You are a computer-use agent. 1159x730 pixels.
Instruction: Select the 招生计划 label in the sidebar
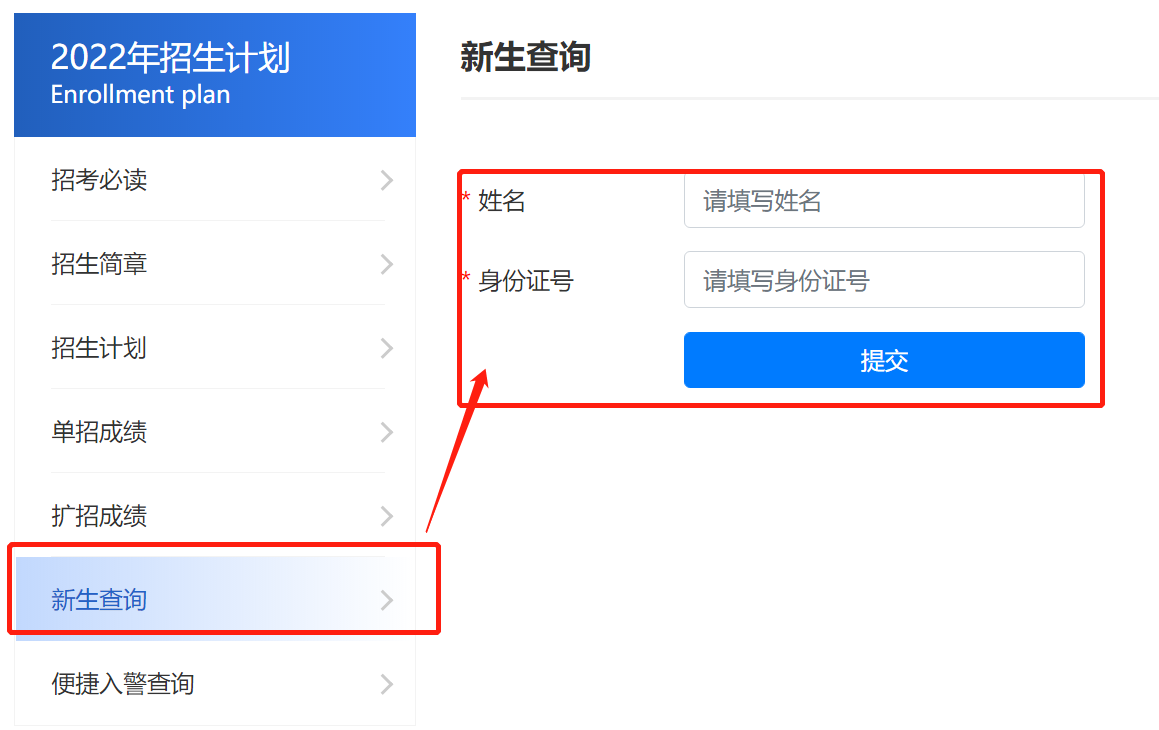[x=99, y=348]
